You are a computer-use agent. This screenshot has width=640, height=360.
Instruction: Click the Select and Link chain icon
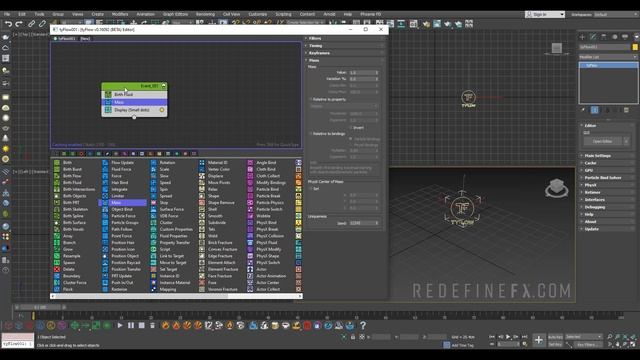pos(31,24)
